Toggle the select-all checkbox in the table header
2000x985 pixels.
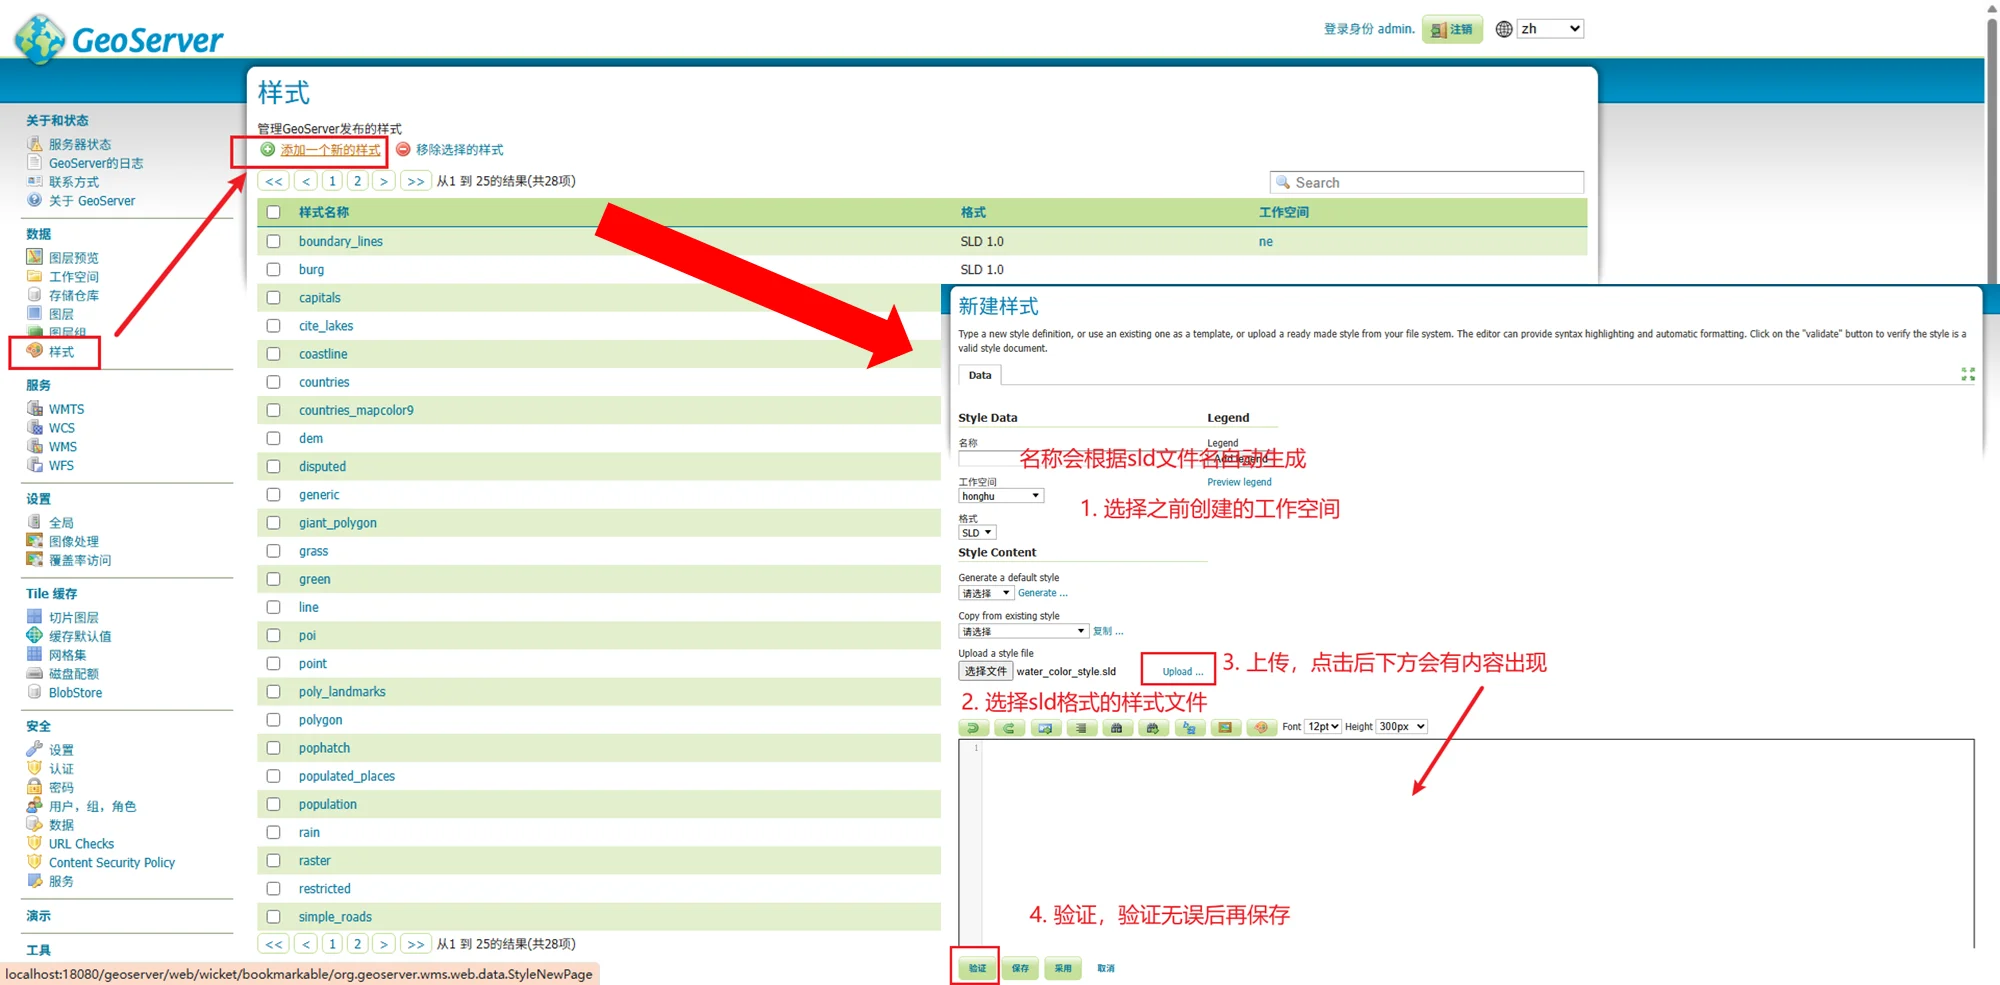point(273,212)
